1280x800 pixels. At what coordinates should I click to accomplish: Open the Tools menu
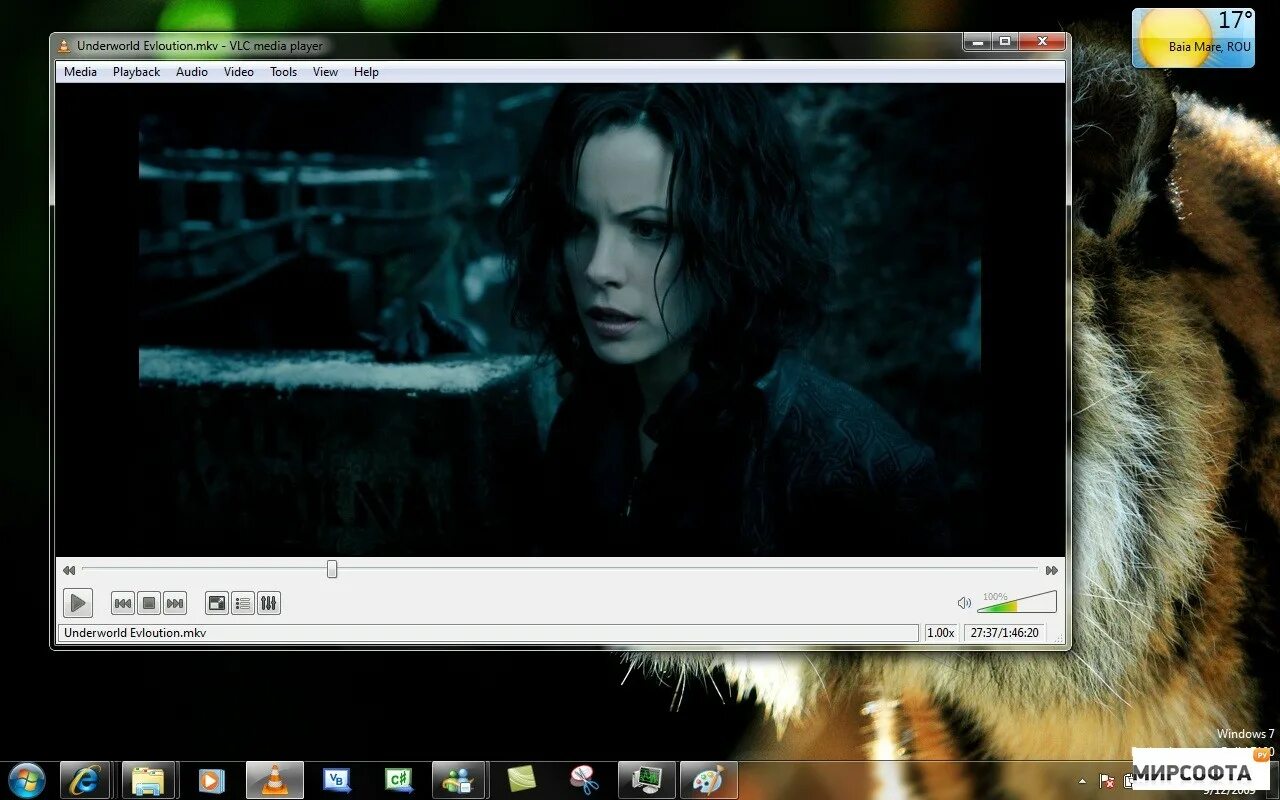point(284,72)
